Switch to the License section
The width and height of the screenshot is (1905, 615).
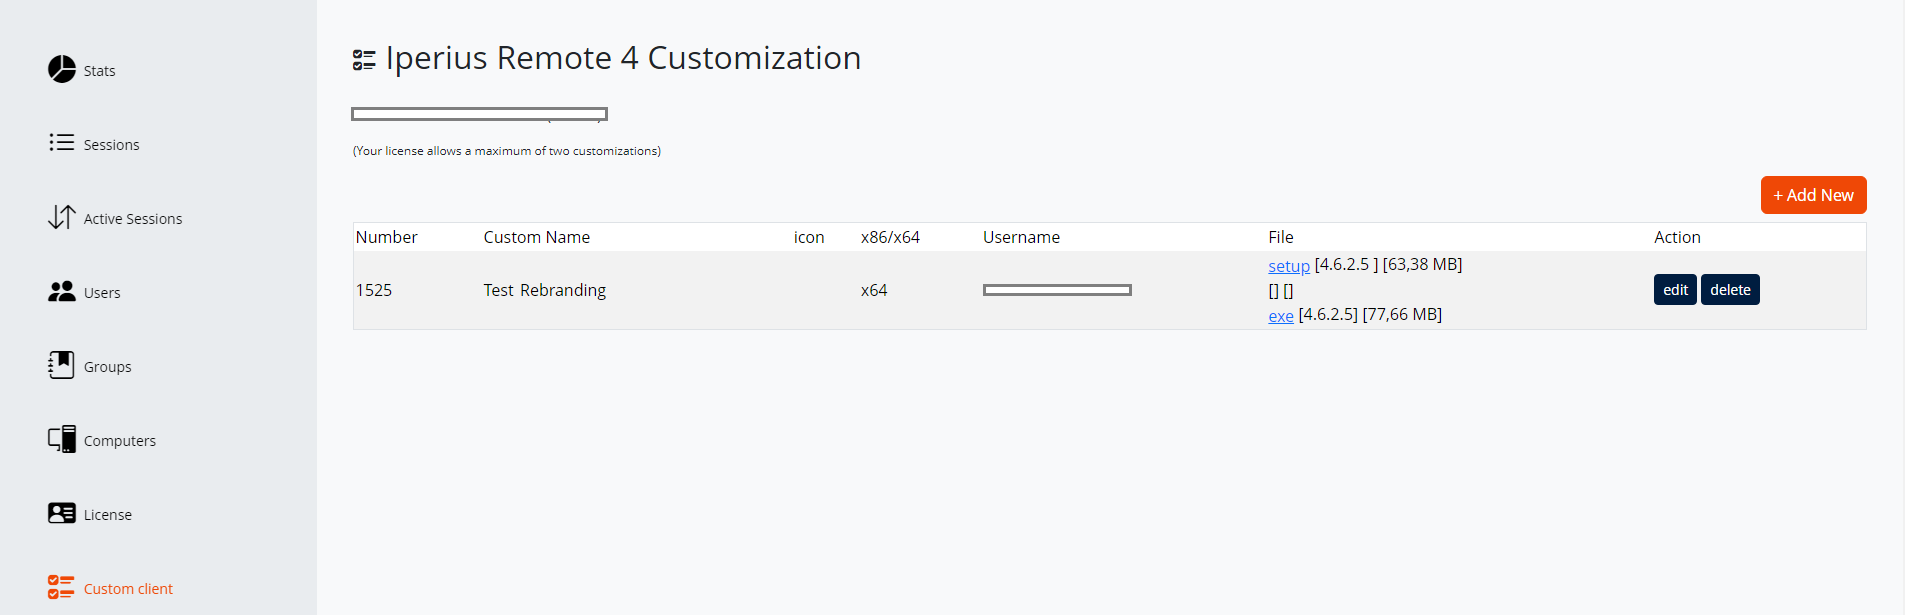pyautogui.click(x=109, y=513)
